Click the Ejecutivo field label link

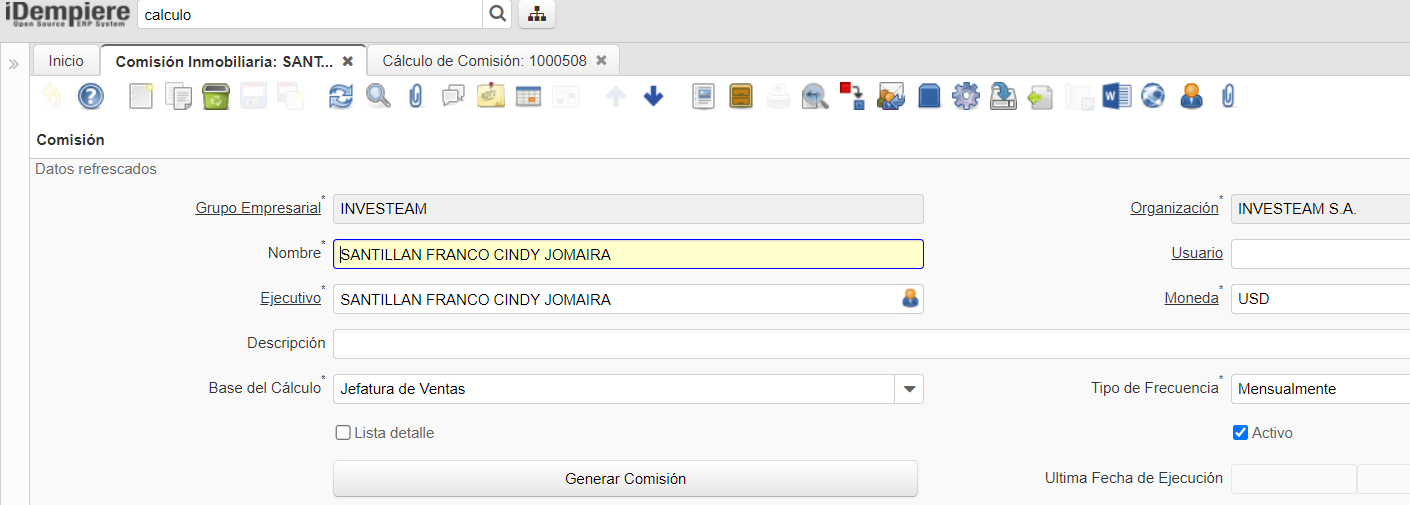pos(290,298)
